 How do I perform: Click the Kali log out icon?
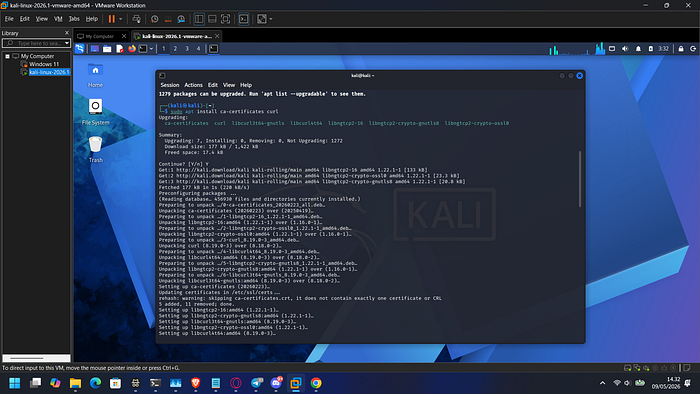pos(693,49)
